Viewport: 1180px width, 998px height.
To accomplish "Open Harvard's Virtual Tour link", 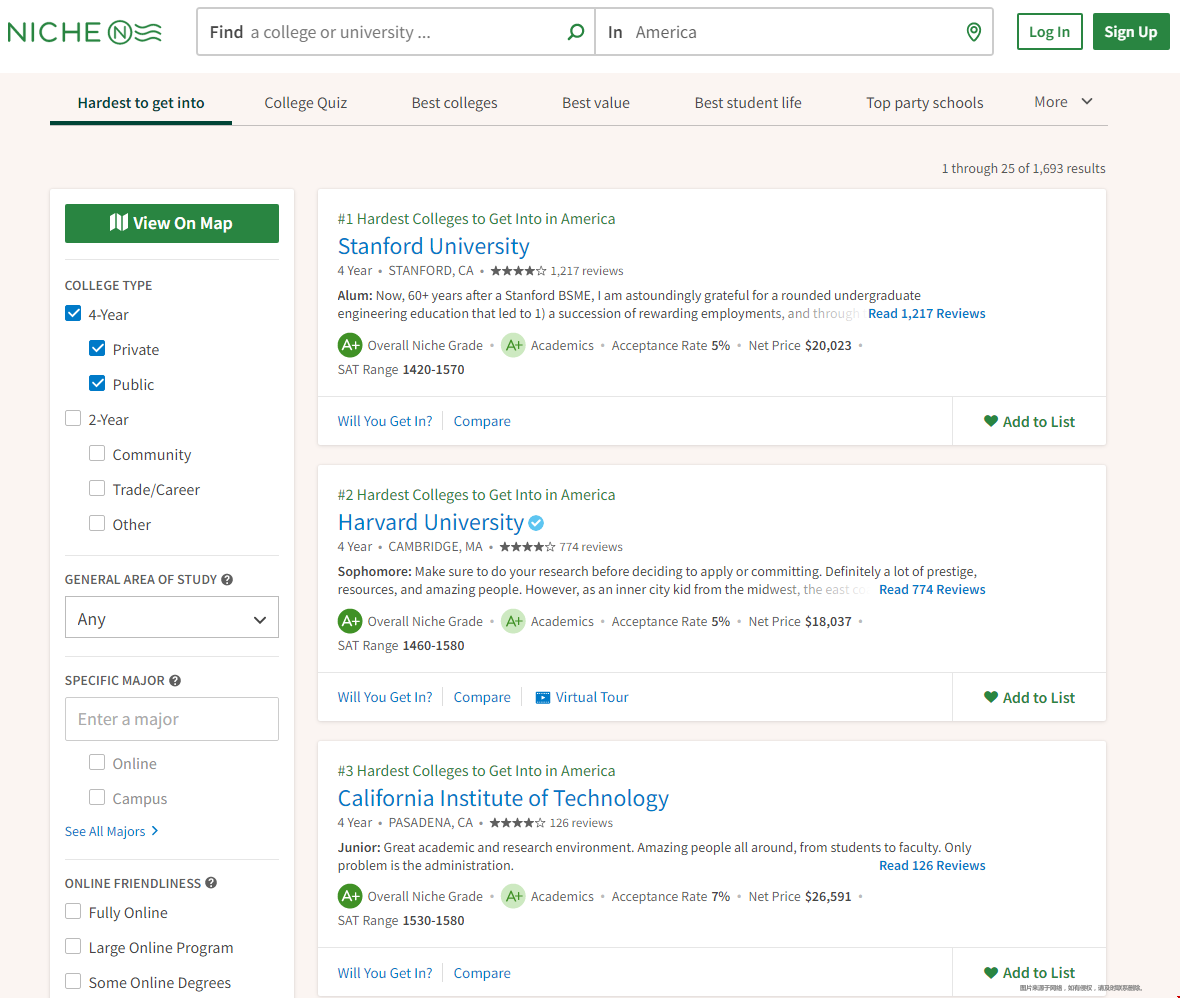I will point(582,698).
